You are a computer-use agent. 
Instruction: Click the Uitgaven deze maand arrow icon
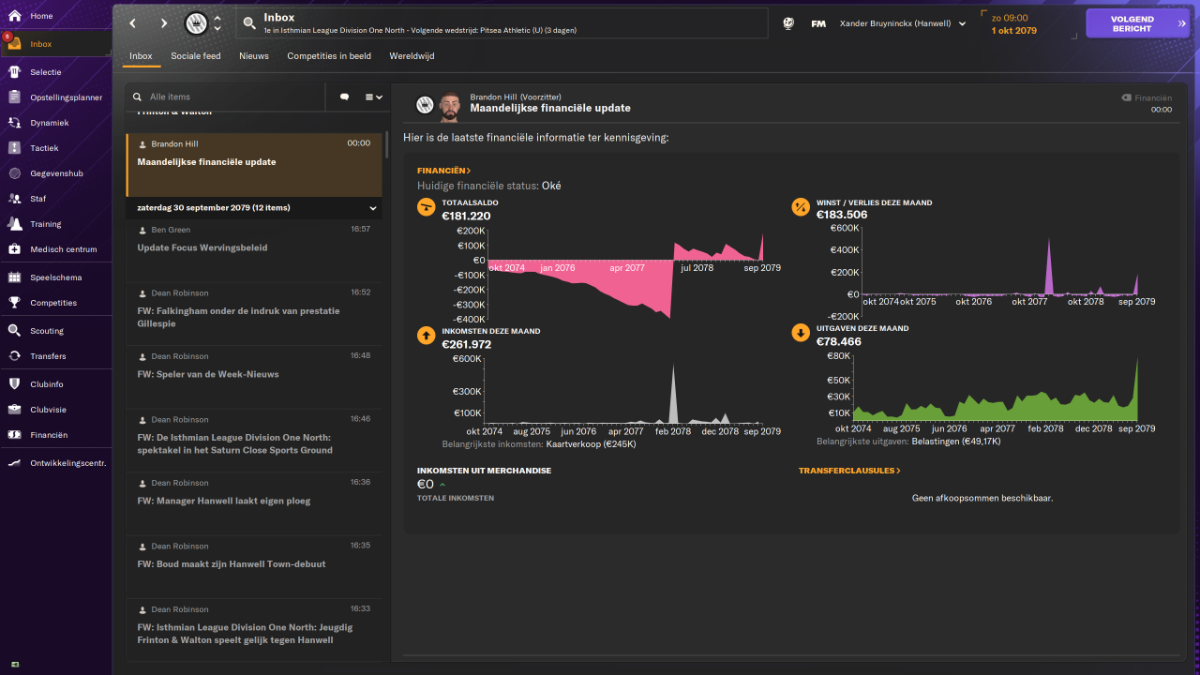800,334
